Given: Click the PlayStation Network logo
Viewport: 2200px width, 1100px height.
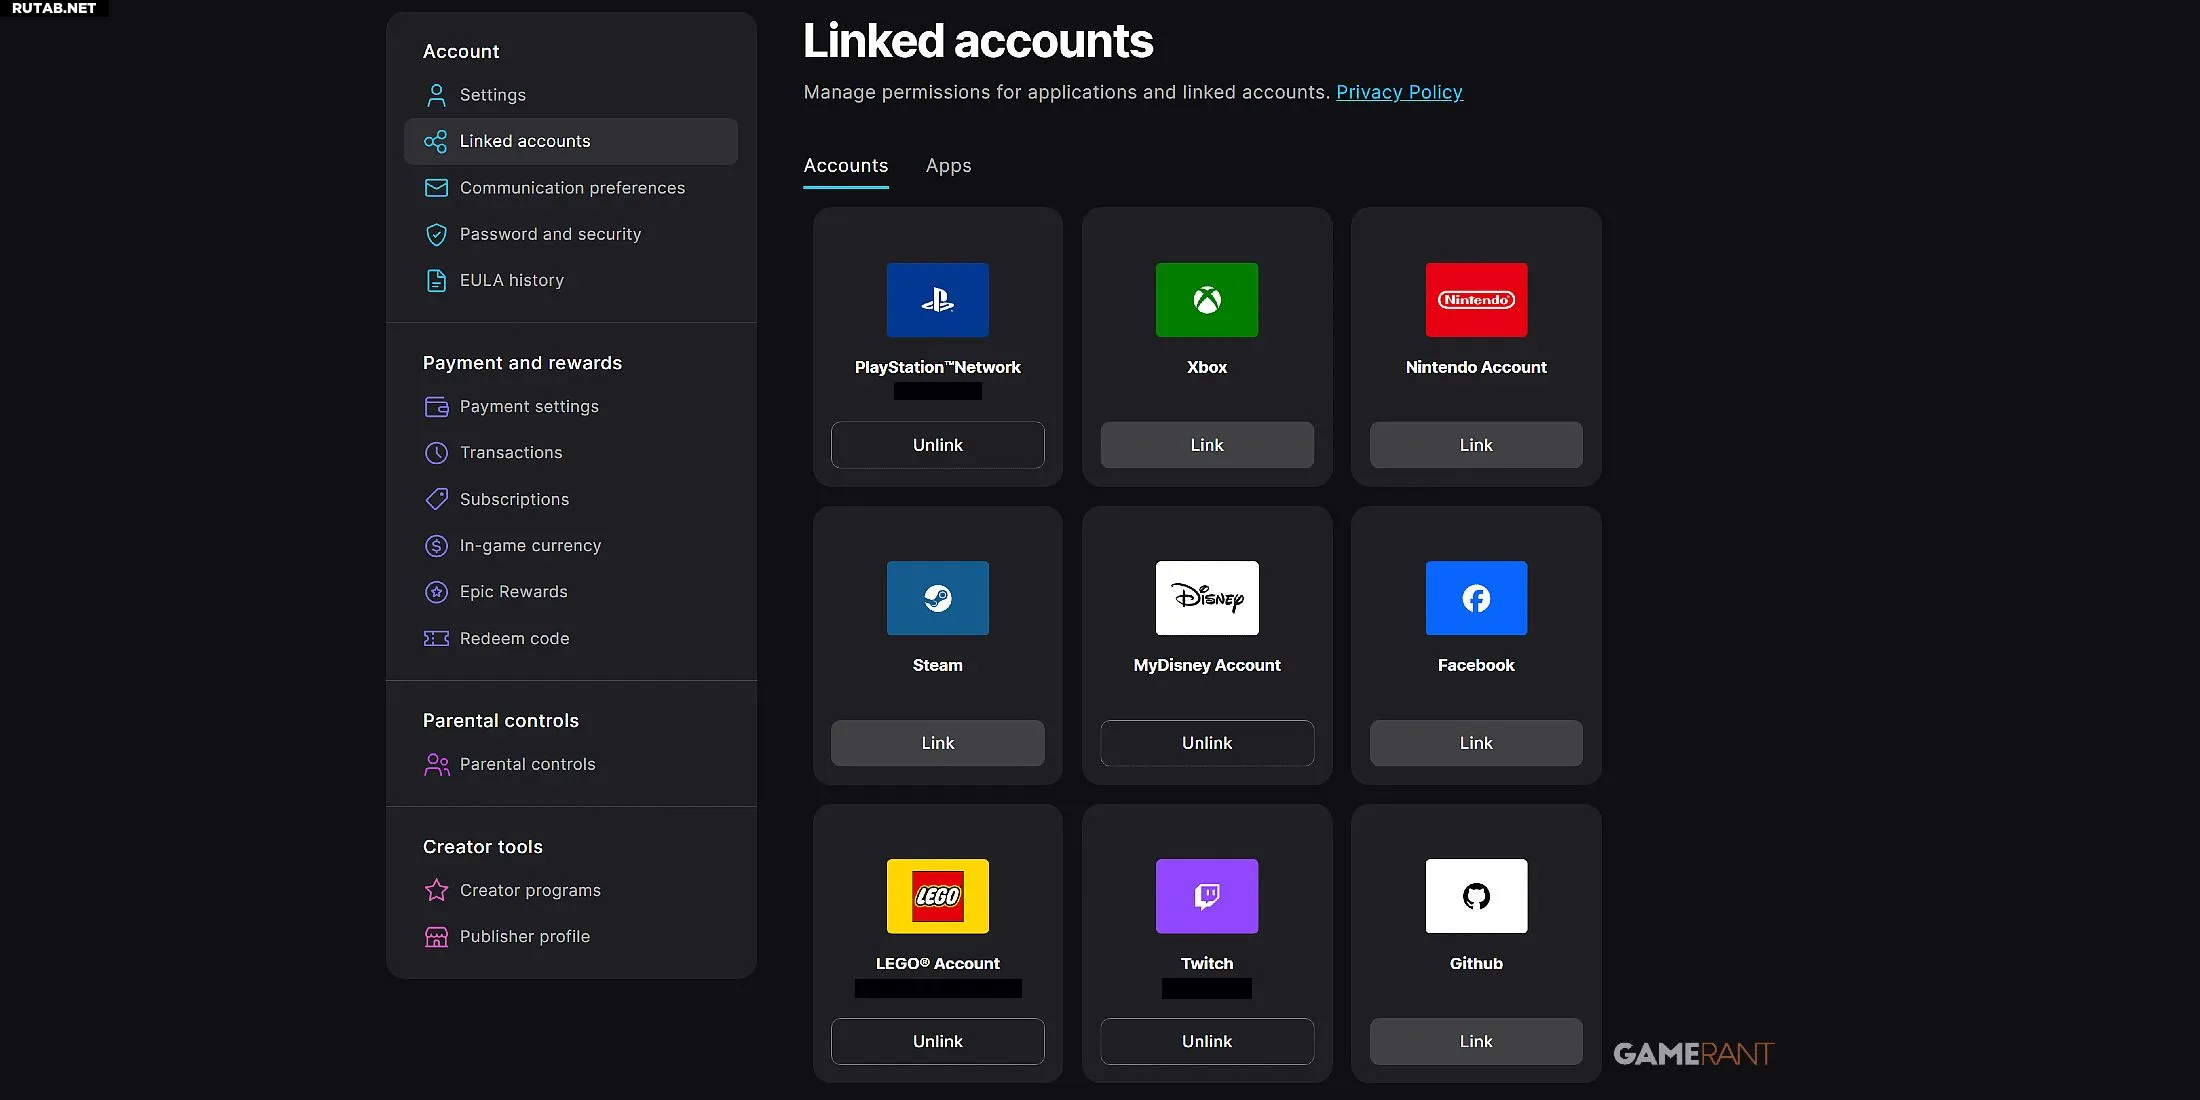Looking at the screenshot, I should 937,300.
